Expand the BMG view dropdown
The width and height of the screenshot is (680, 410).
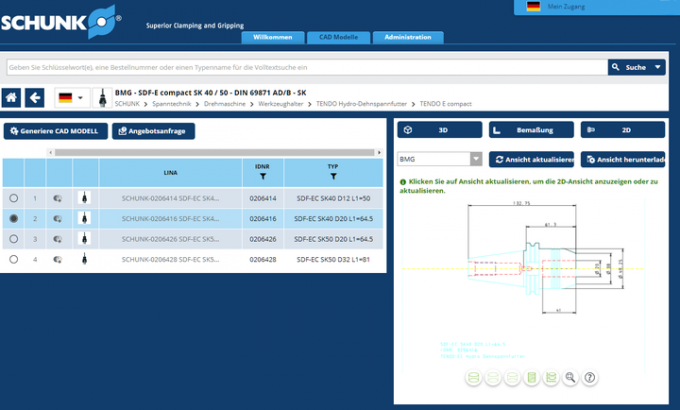475,159
